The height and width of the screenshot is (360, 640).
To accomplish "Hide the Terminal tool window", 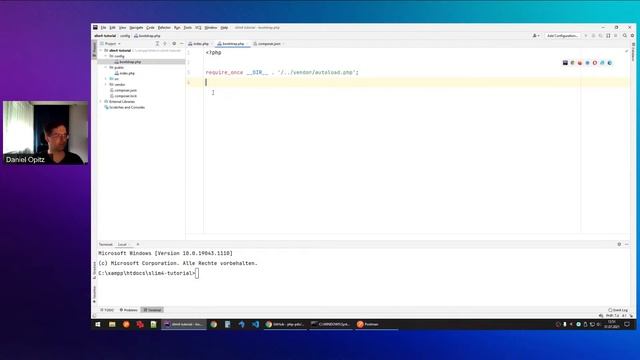I will tap(627, 244).
